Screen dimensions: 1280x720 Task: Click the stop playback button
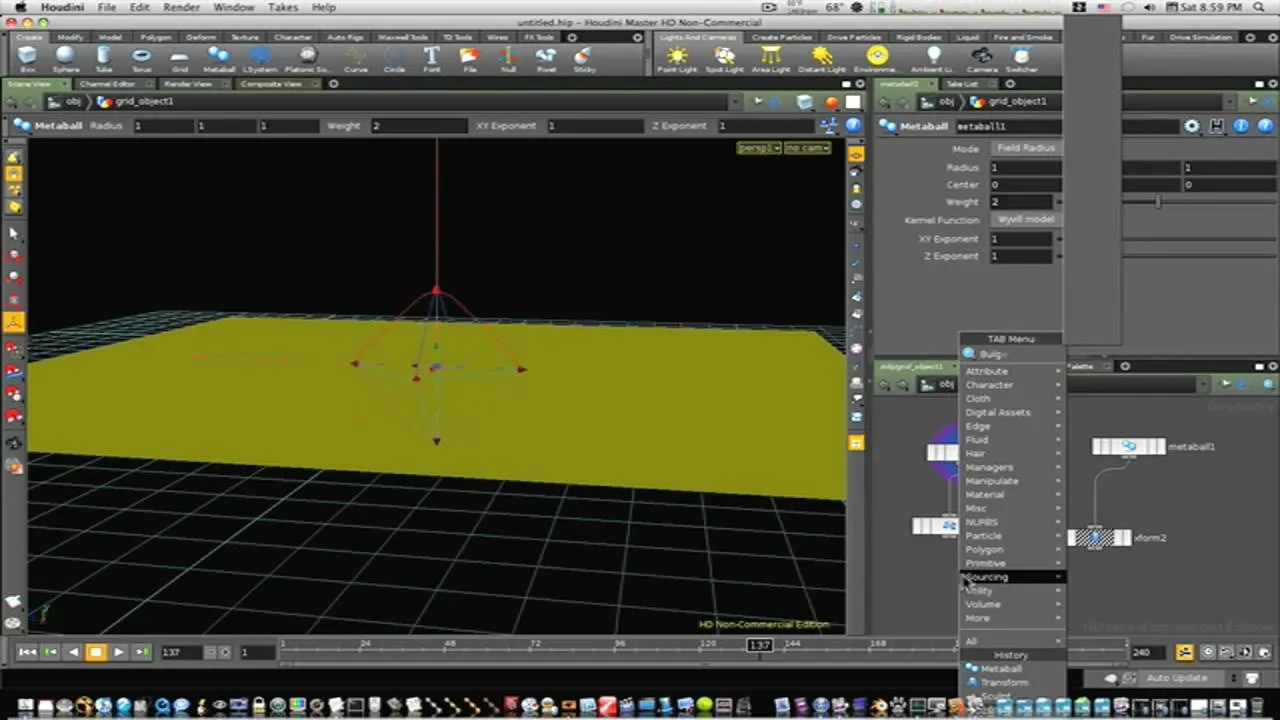point(96,652)
